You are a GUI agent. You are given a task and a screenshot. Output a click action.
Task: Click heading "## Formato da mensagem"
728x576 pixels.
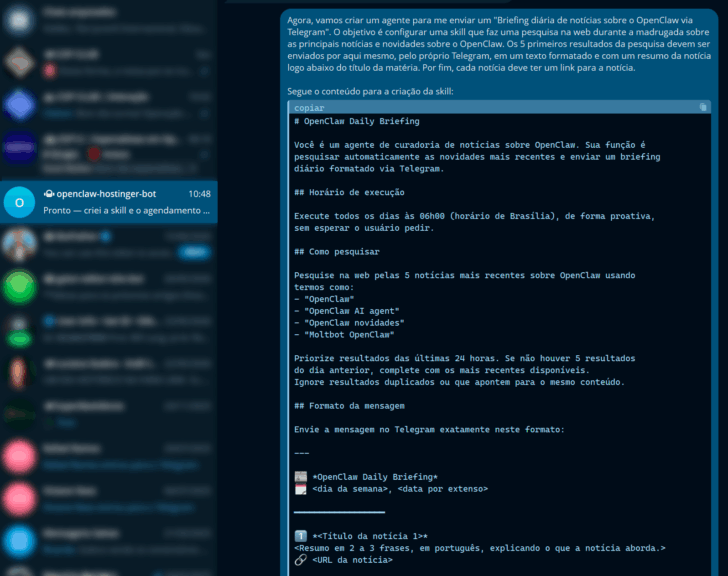click(349, 406)
